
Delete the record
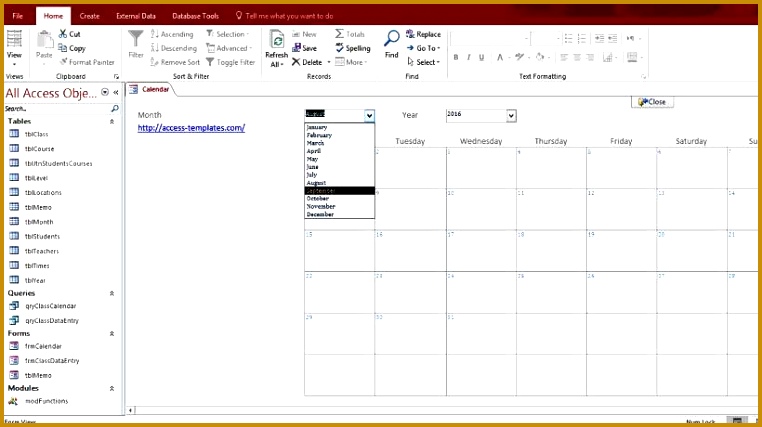[307, 62]
